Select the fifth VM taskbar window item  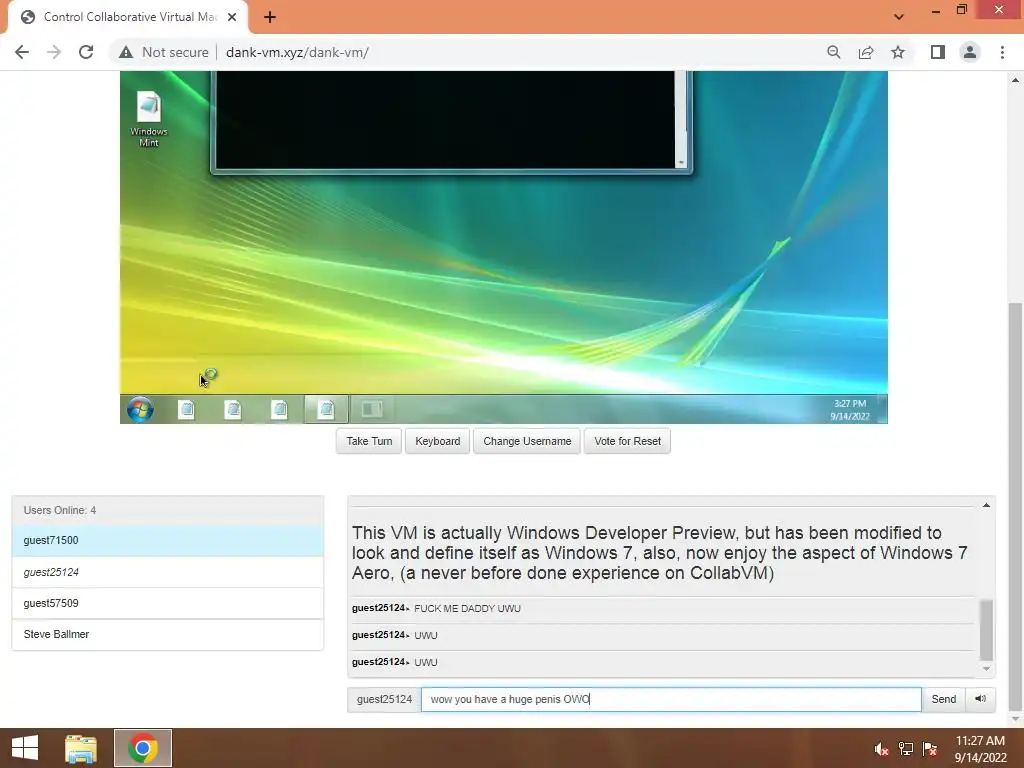[x=372, y=409]
